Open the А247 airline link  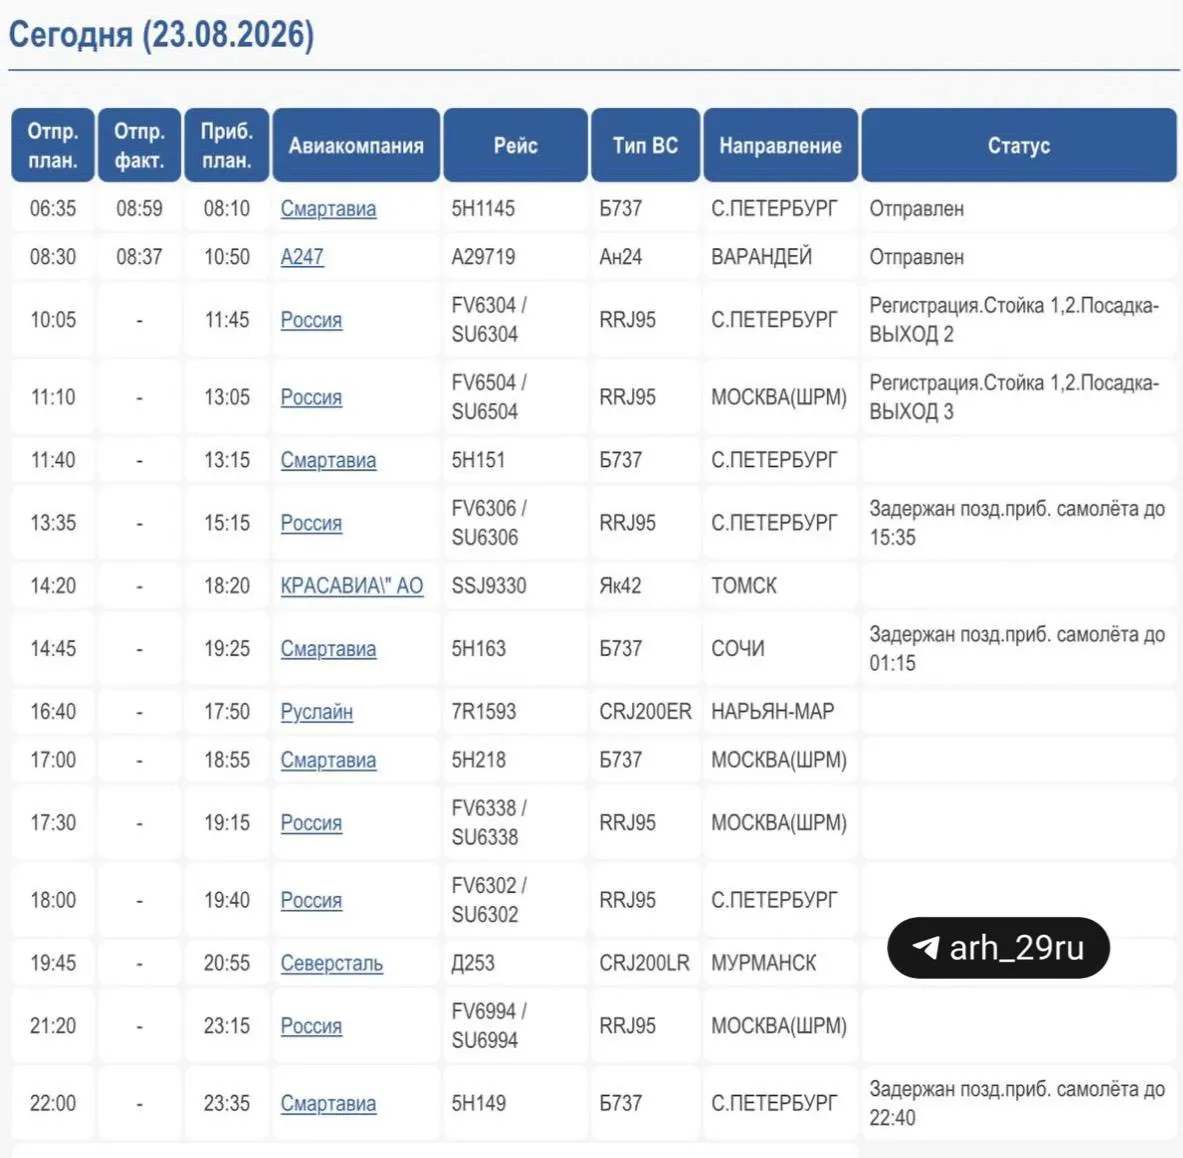tap(302, 257)
